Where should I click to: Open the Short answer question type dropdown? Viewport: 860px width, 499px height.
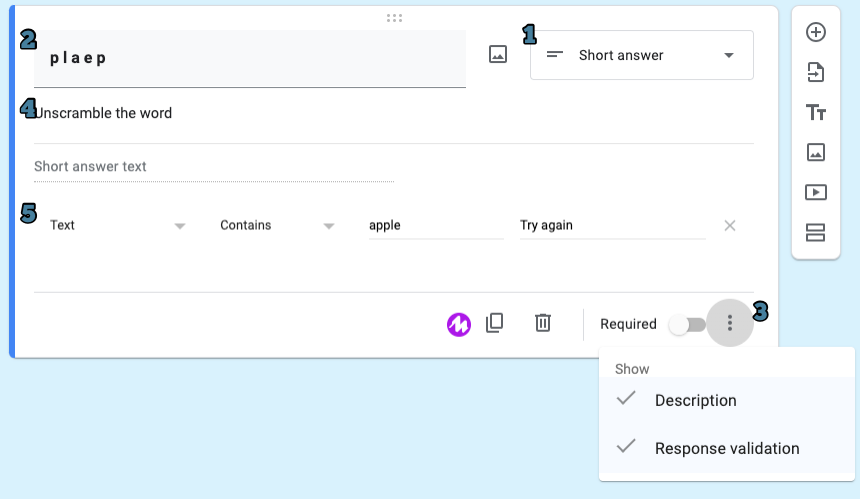(x=641, y=55)
